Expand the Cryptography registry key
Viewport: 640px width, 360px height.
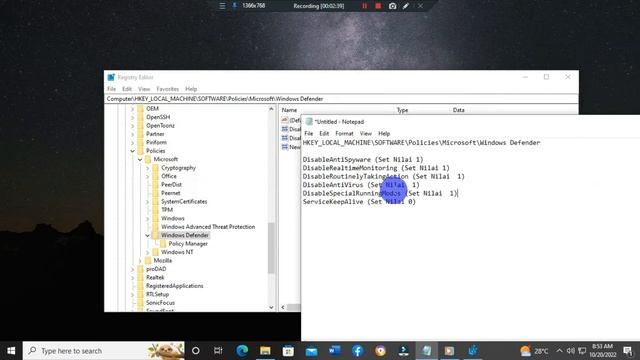click(147, 168)
